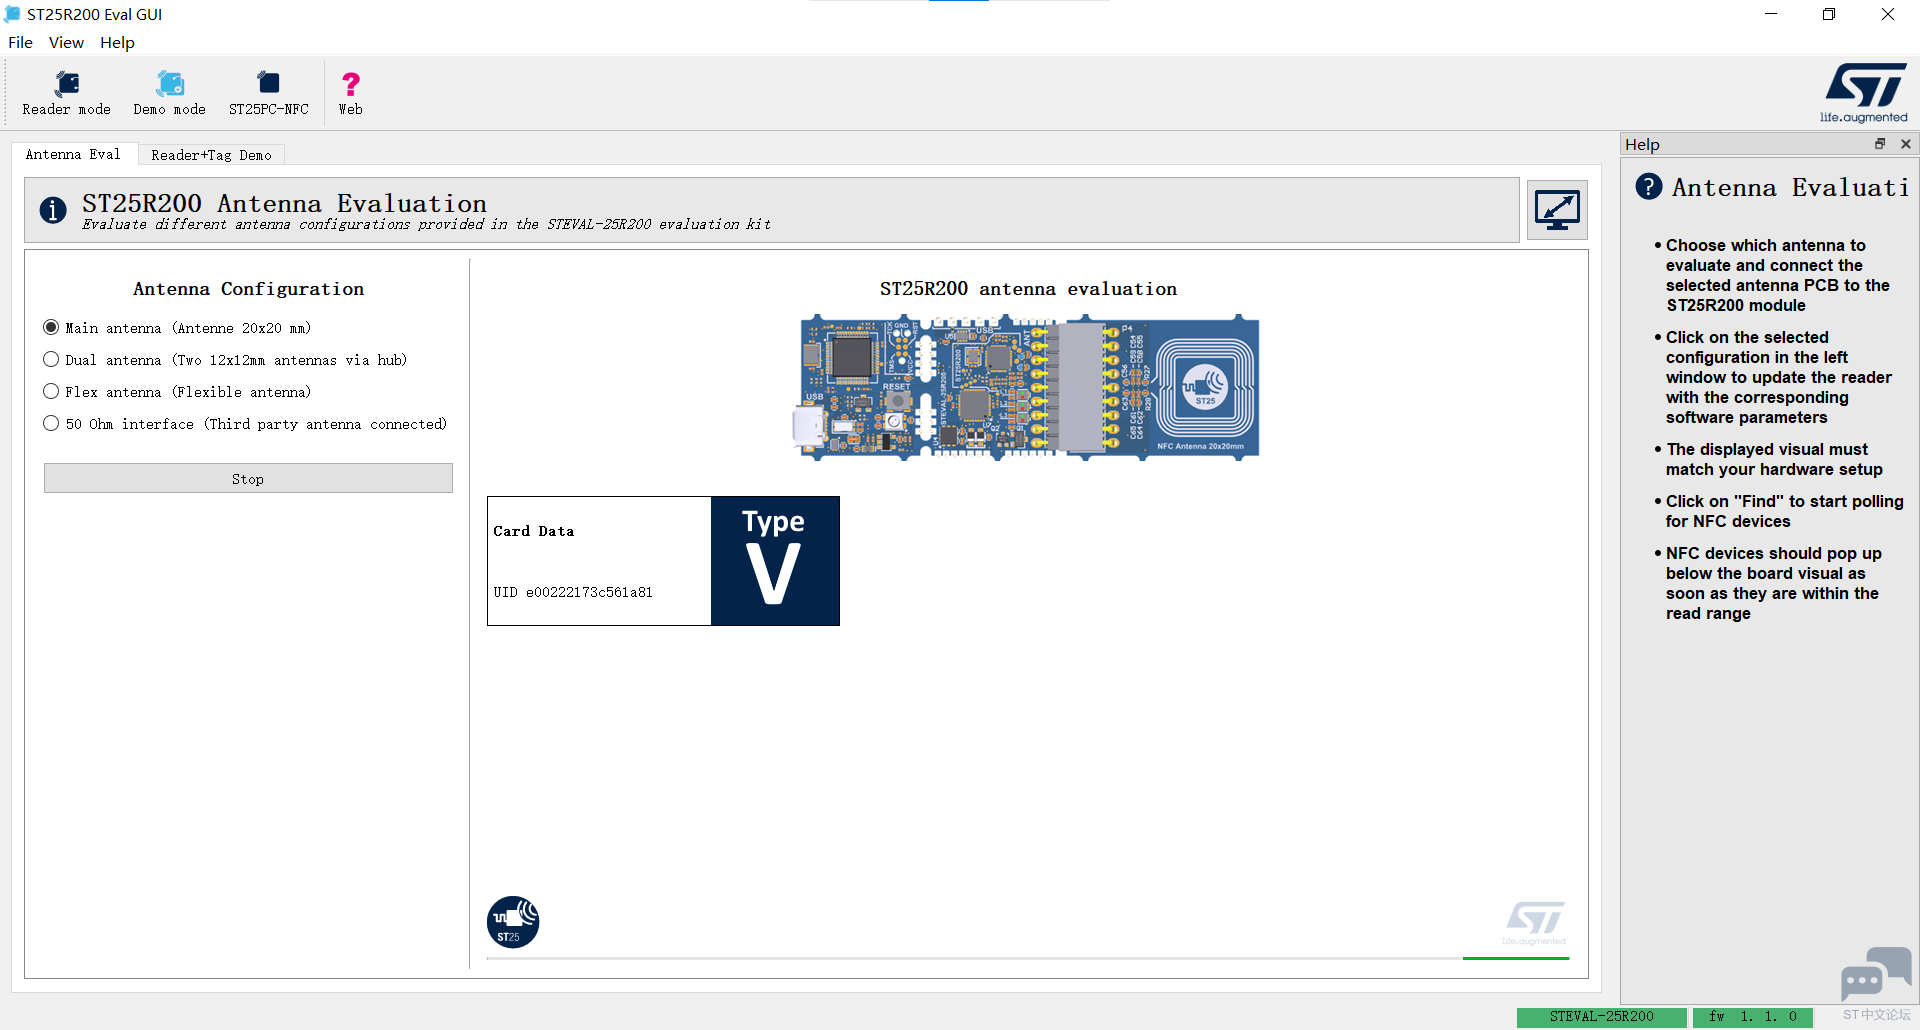Click the Antenna Configuration heading
Screen dimensions: 1920x1030
click(x=249, y=289)
